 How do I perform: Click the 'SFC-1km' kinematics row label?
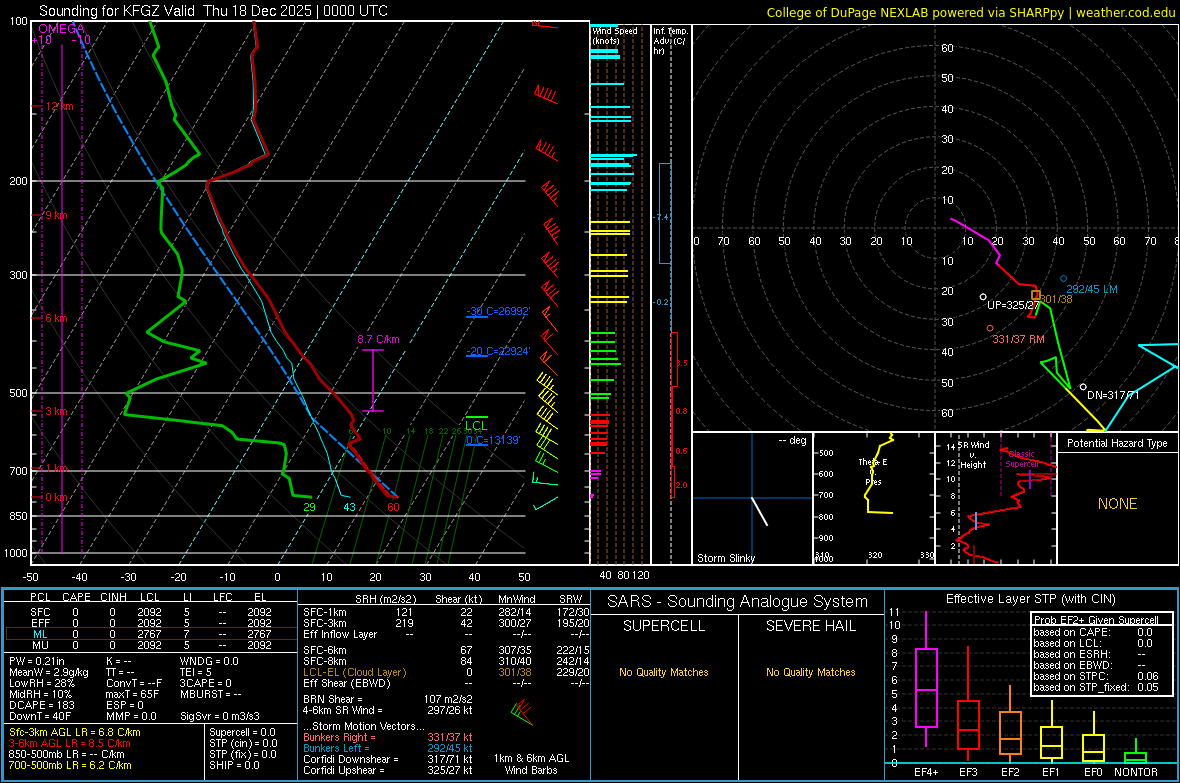[x=325, y=612]
